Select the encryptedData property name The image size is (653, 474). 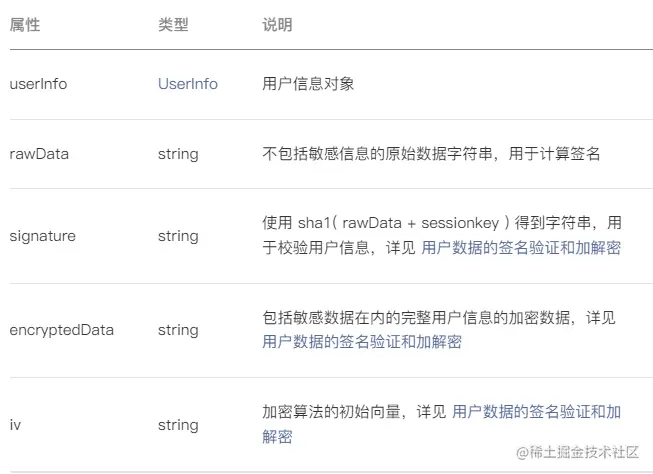tap(61, 329)
